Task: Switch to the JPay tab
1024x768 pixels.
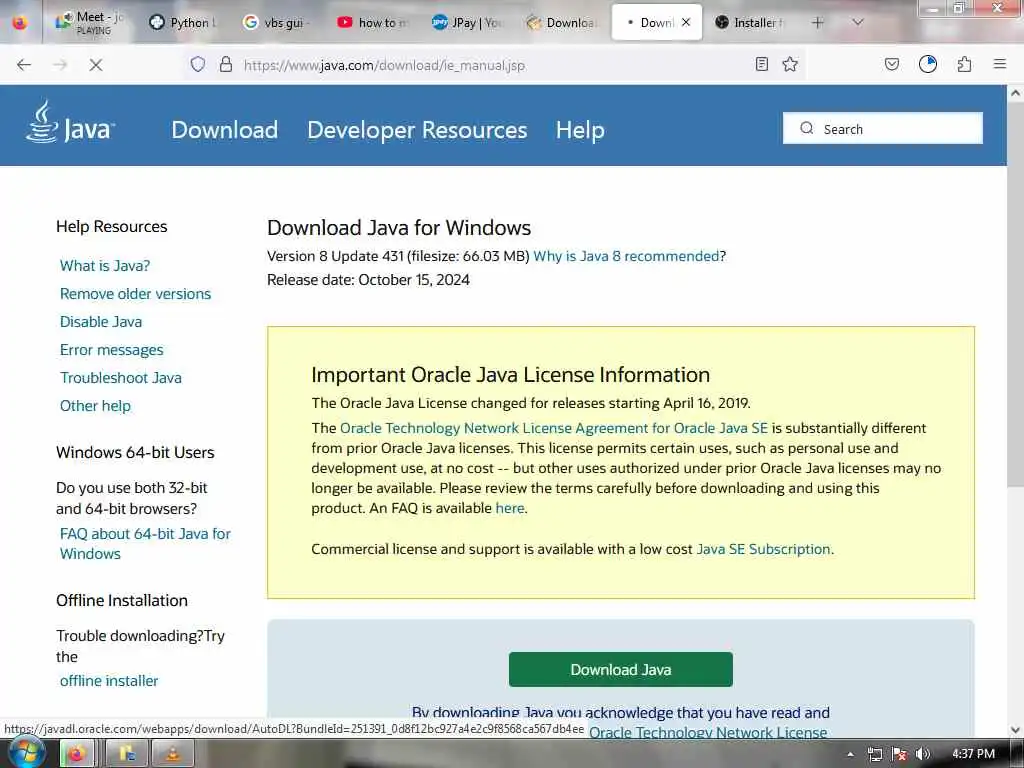Action: click(x=466, y=22)
